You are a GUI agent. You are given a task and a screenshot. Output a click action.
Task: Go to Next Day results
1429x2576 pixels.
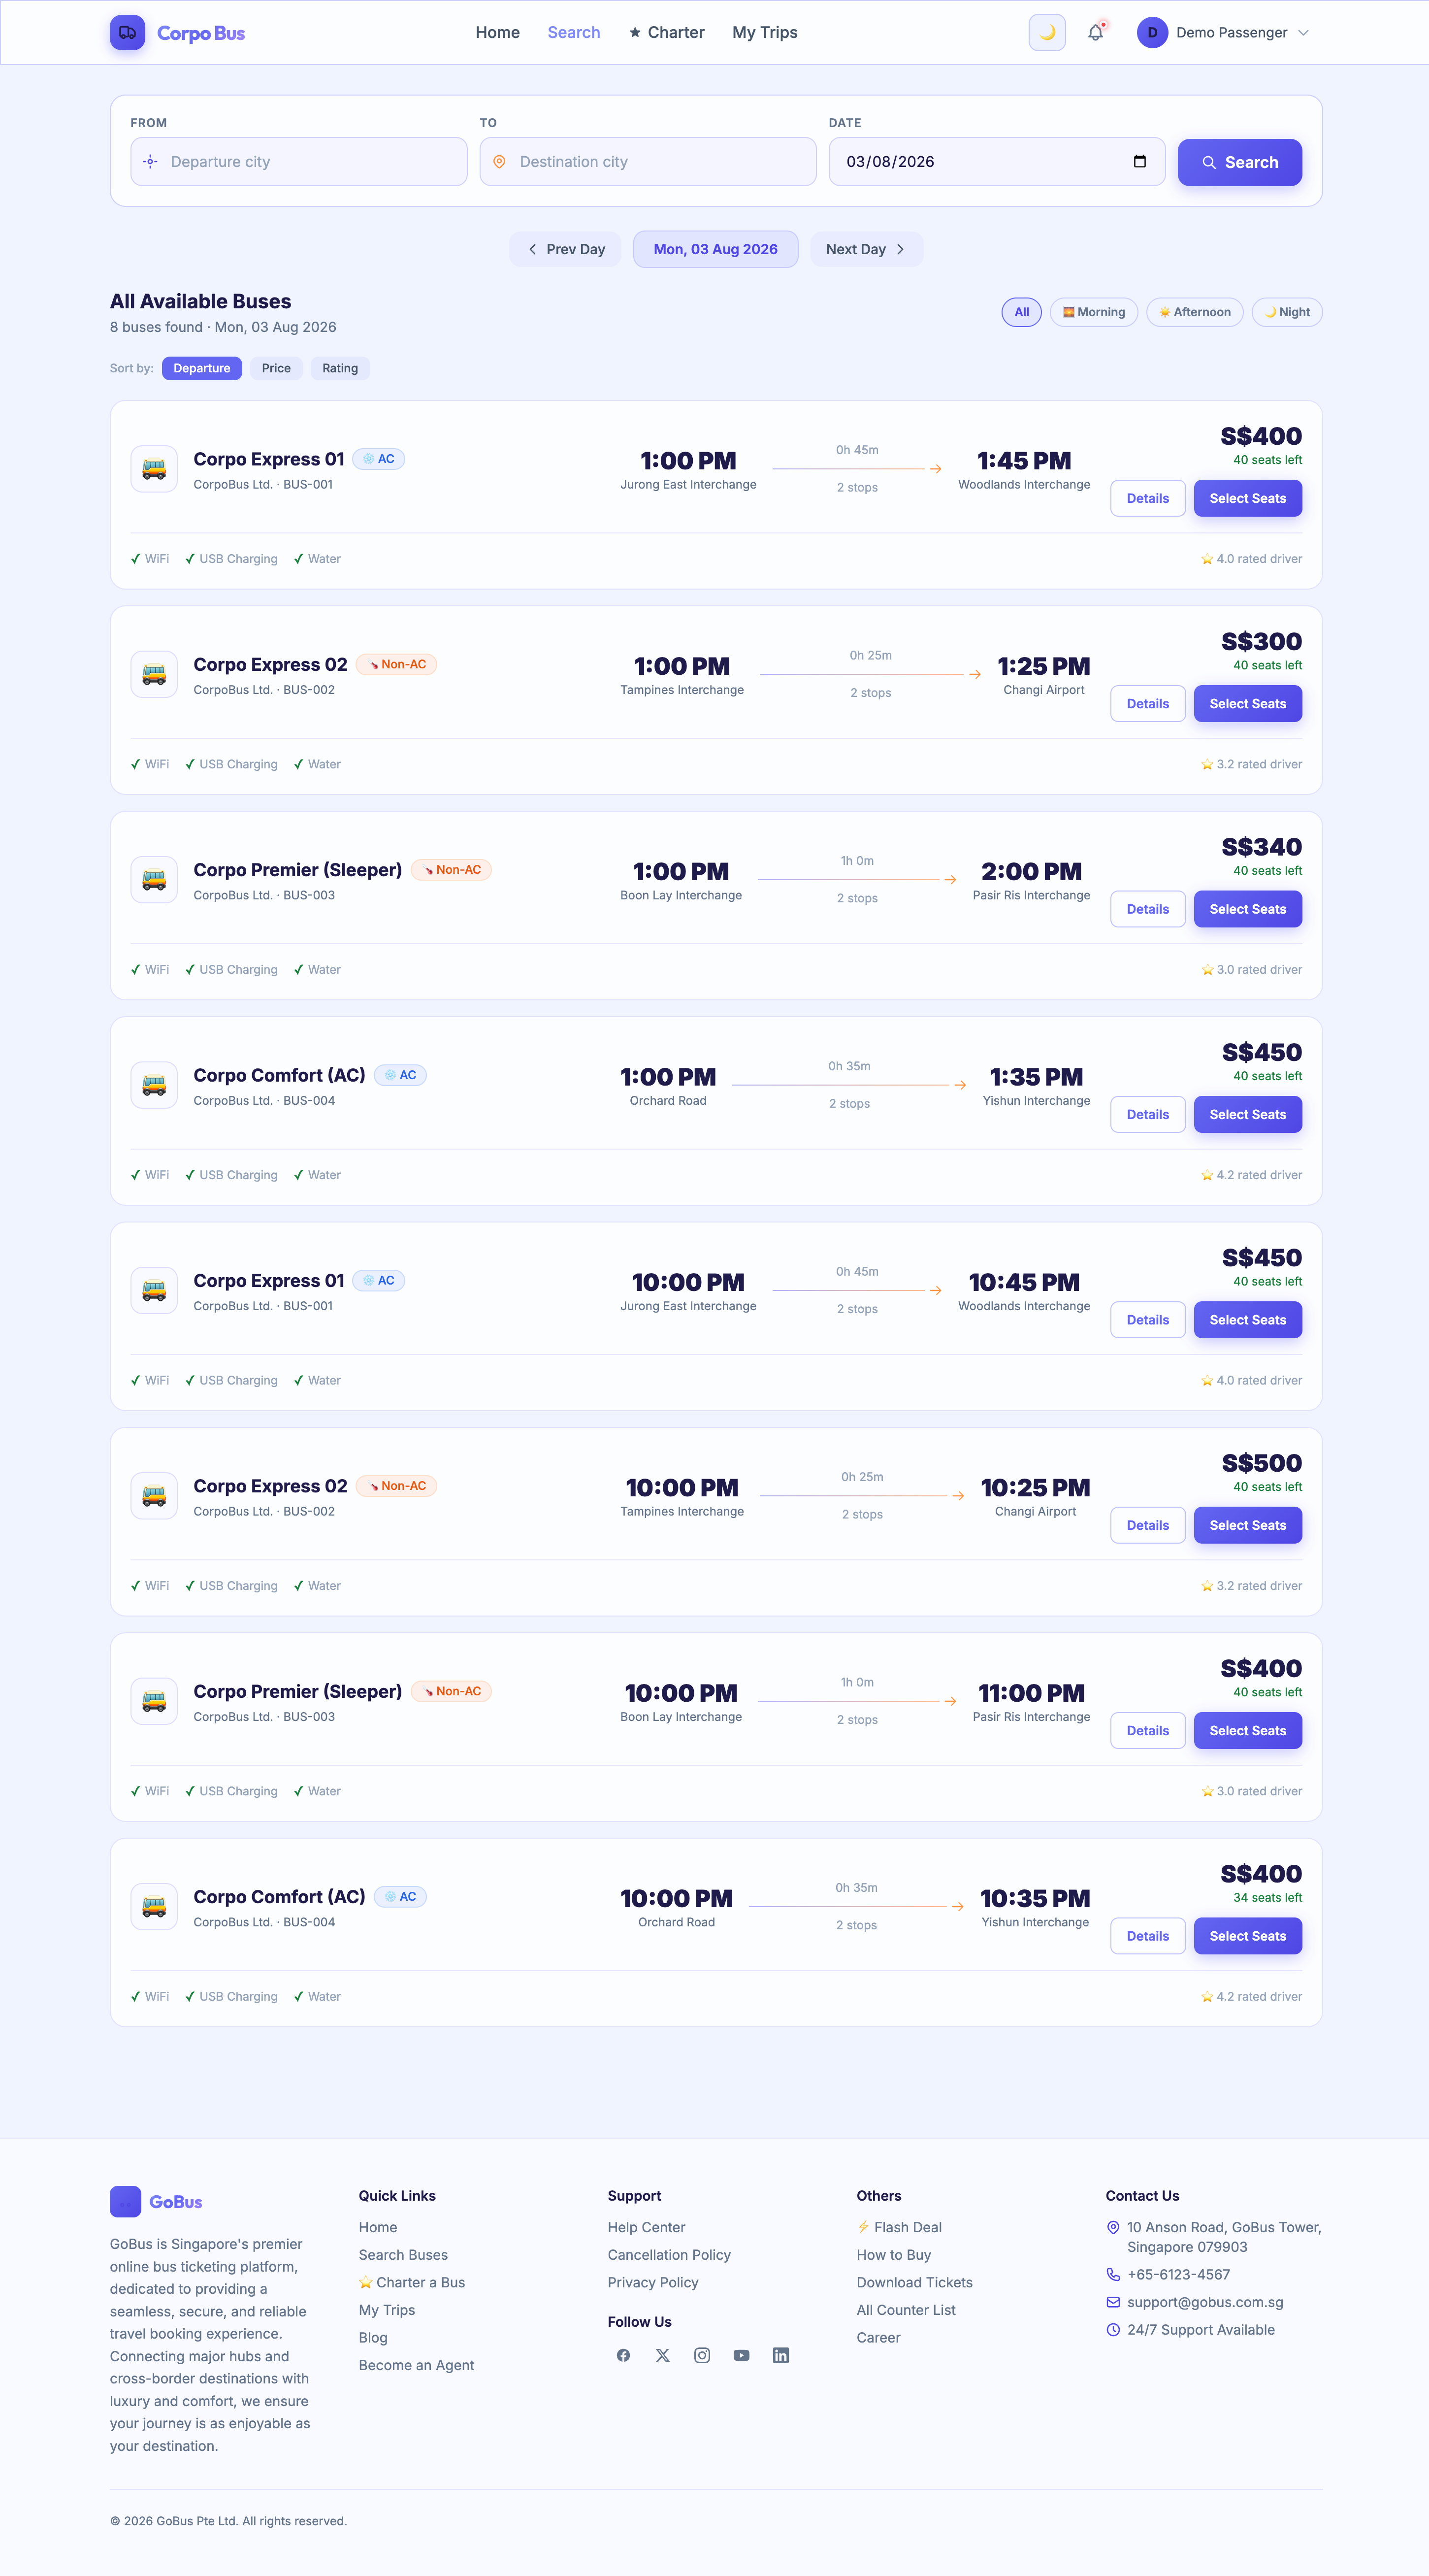866,249
